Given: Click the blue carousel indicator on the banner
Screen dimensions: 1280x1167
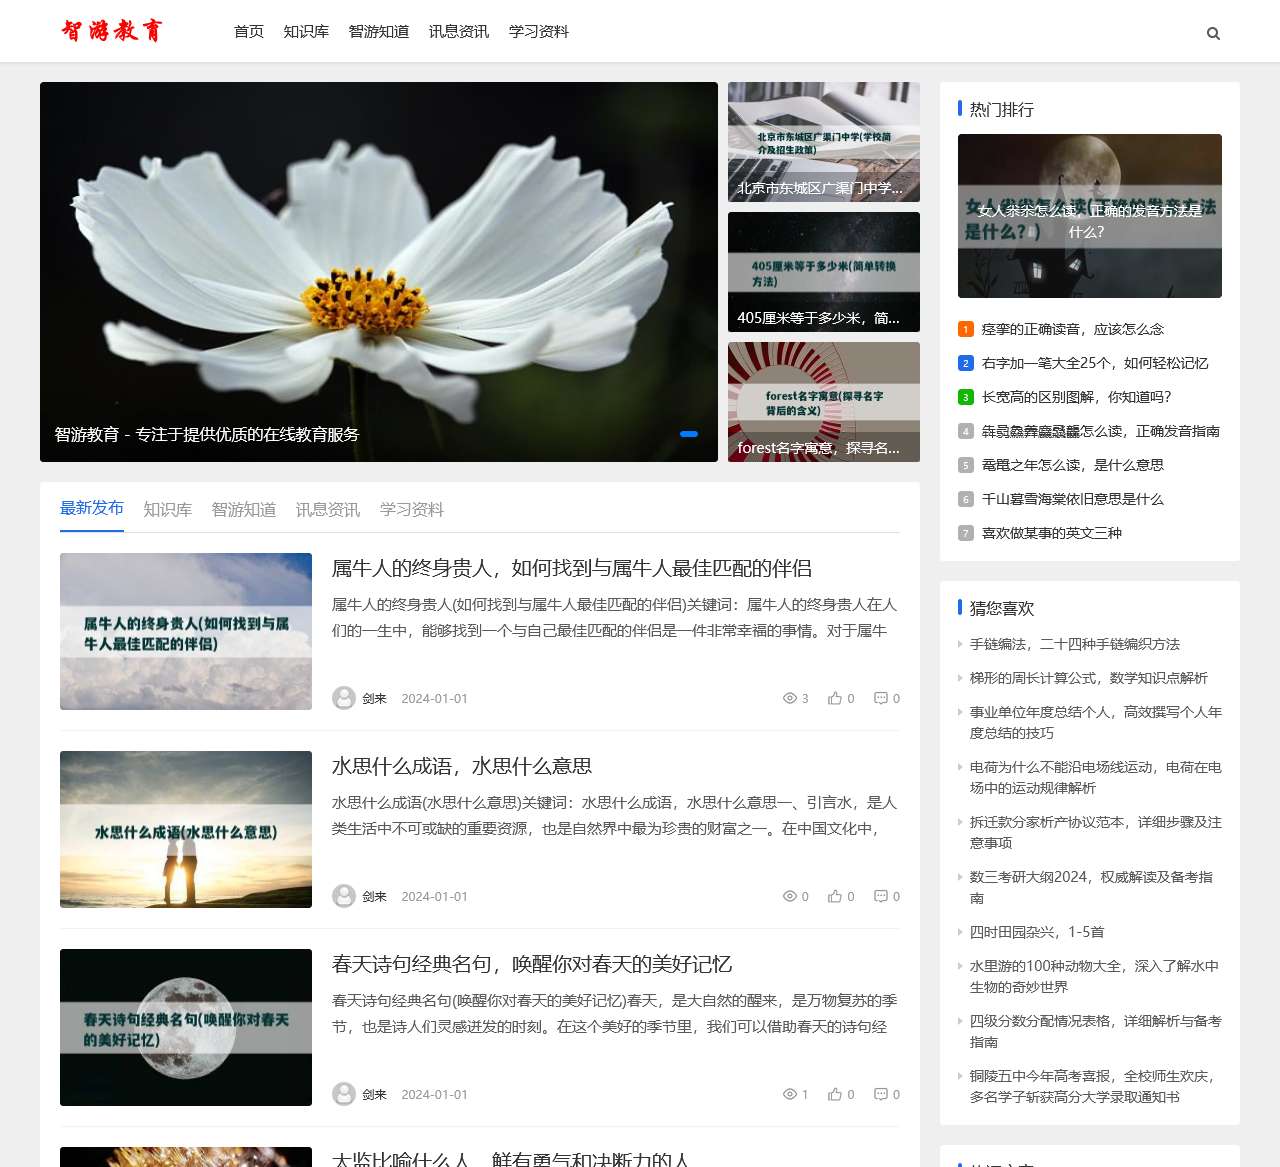Looking at the screenshot, I should click(x=688, y=433).
